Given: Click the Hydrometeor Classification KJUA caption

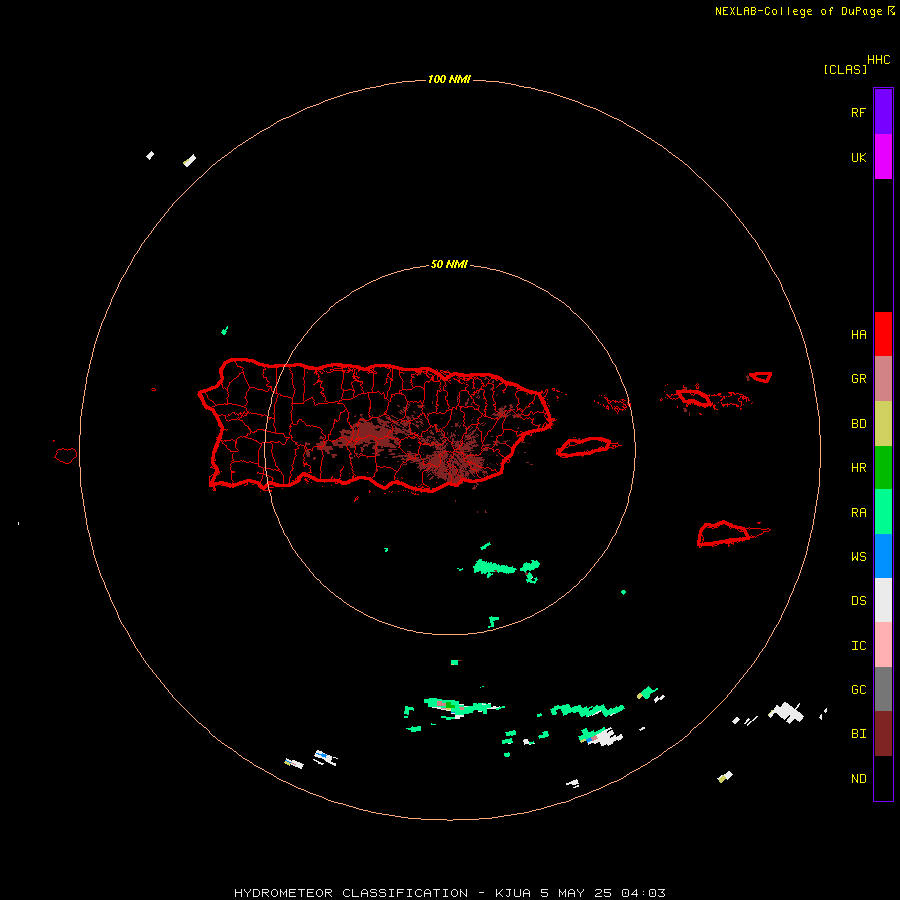Looking at the screenshot, I should tap(449, 893).
